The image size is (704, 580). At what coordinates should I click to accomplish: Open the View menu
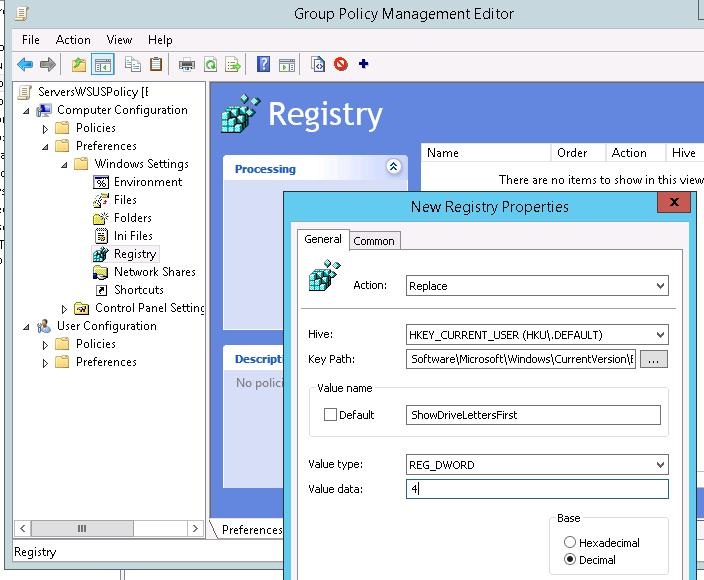point(119,40)
